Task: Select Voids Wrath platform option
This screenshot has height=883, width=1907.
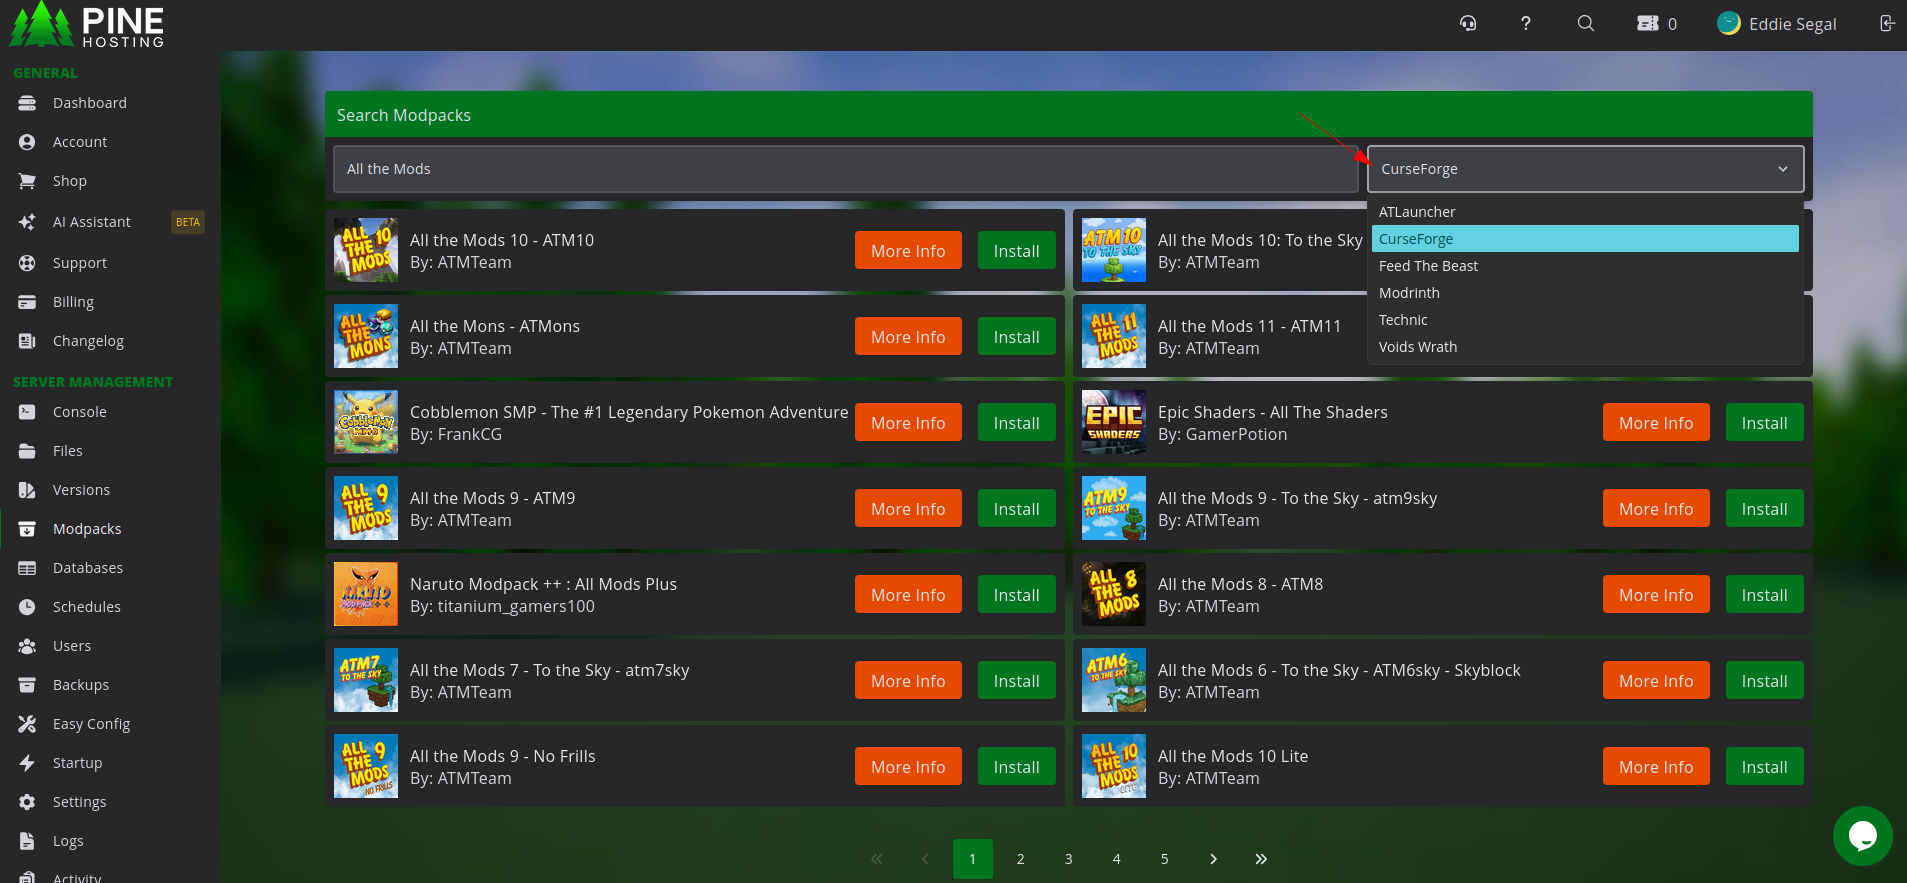Action: [x=1585, y=347]
